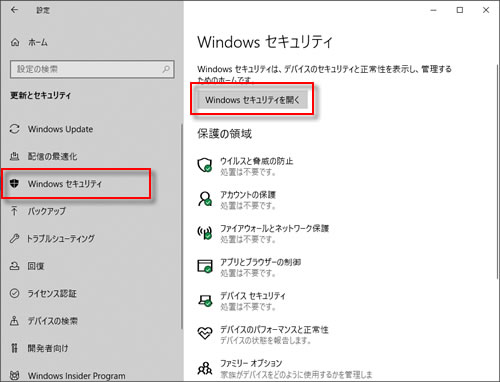The height and width of the screenshot is (382, 500).
Task: Select 回復 in the sidebar
Action: pyautogui.click(x=36, y=266)
